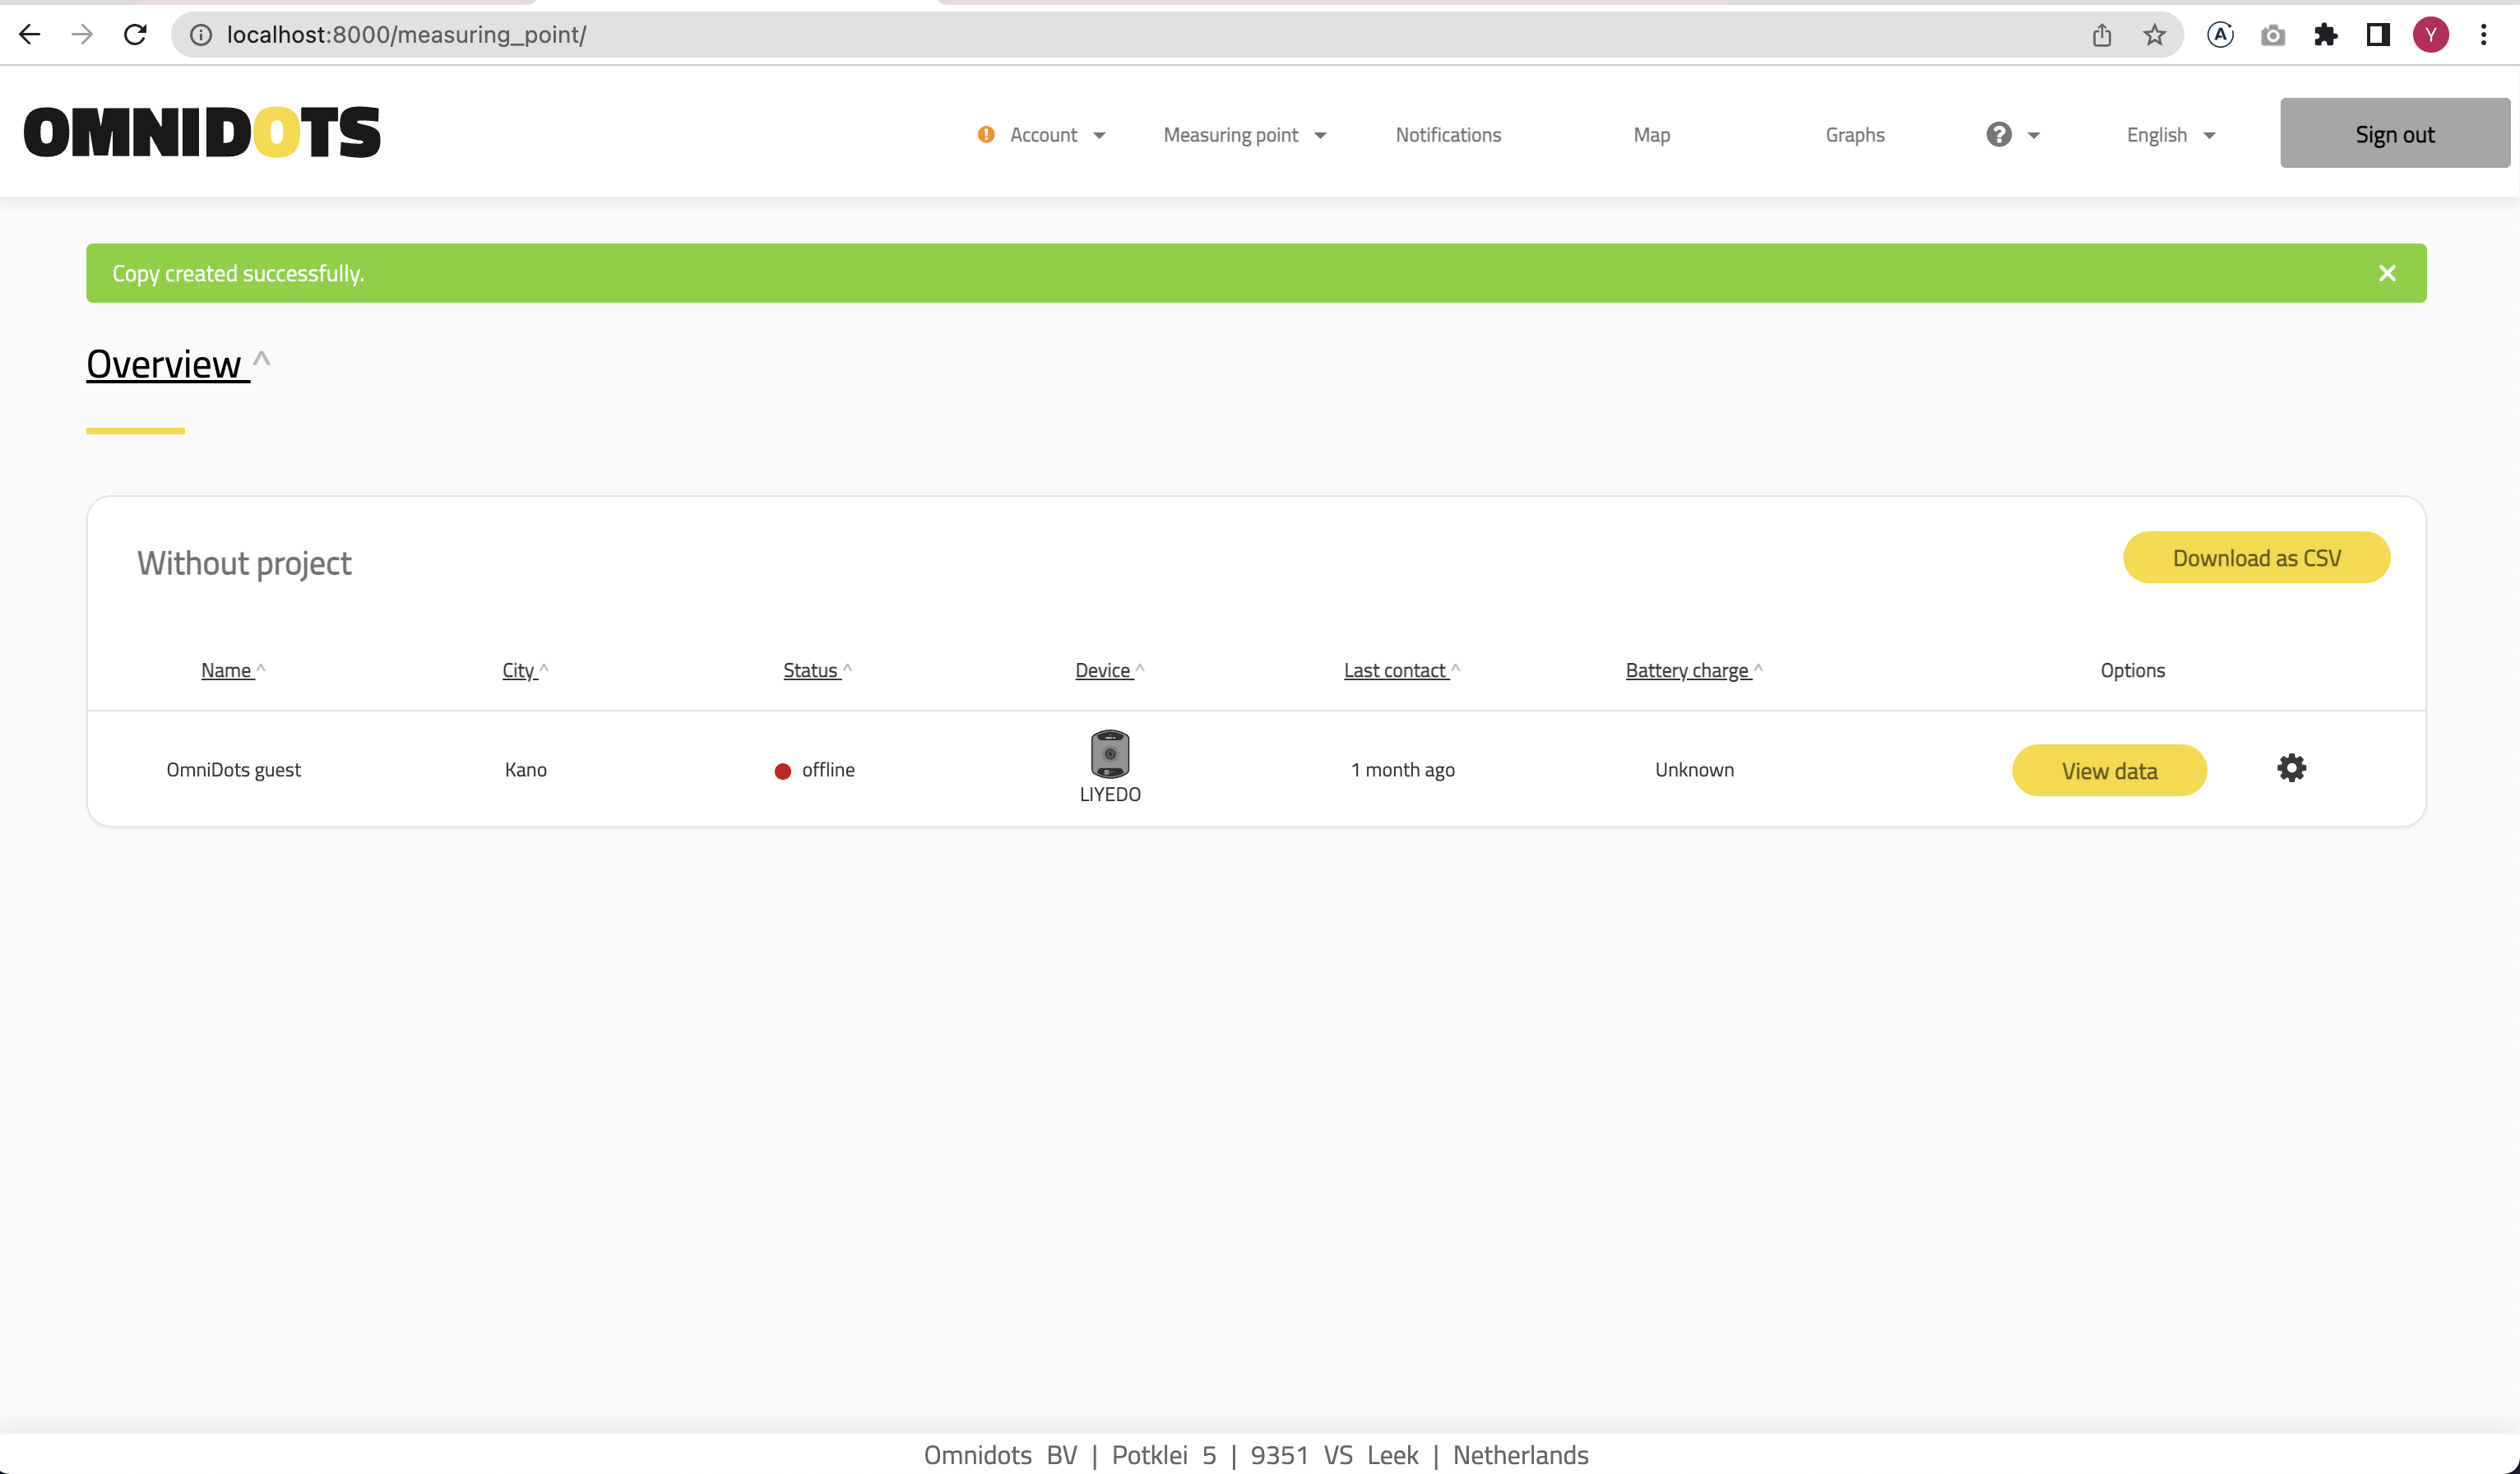This screenshot has height=1474, width=2520.
Task: Click the Without project heading
Action: (x=244, y=563)
